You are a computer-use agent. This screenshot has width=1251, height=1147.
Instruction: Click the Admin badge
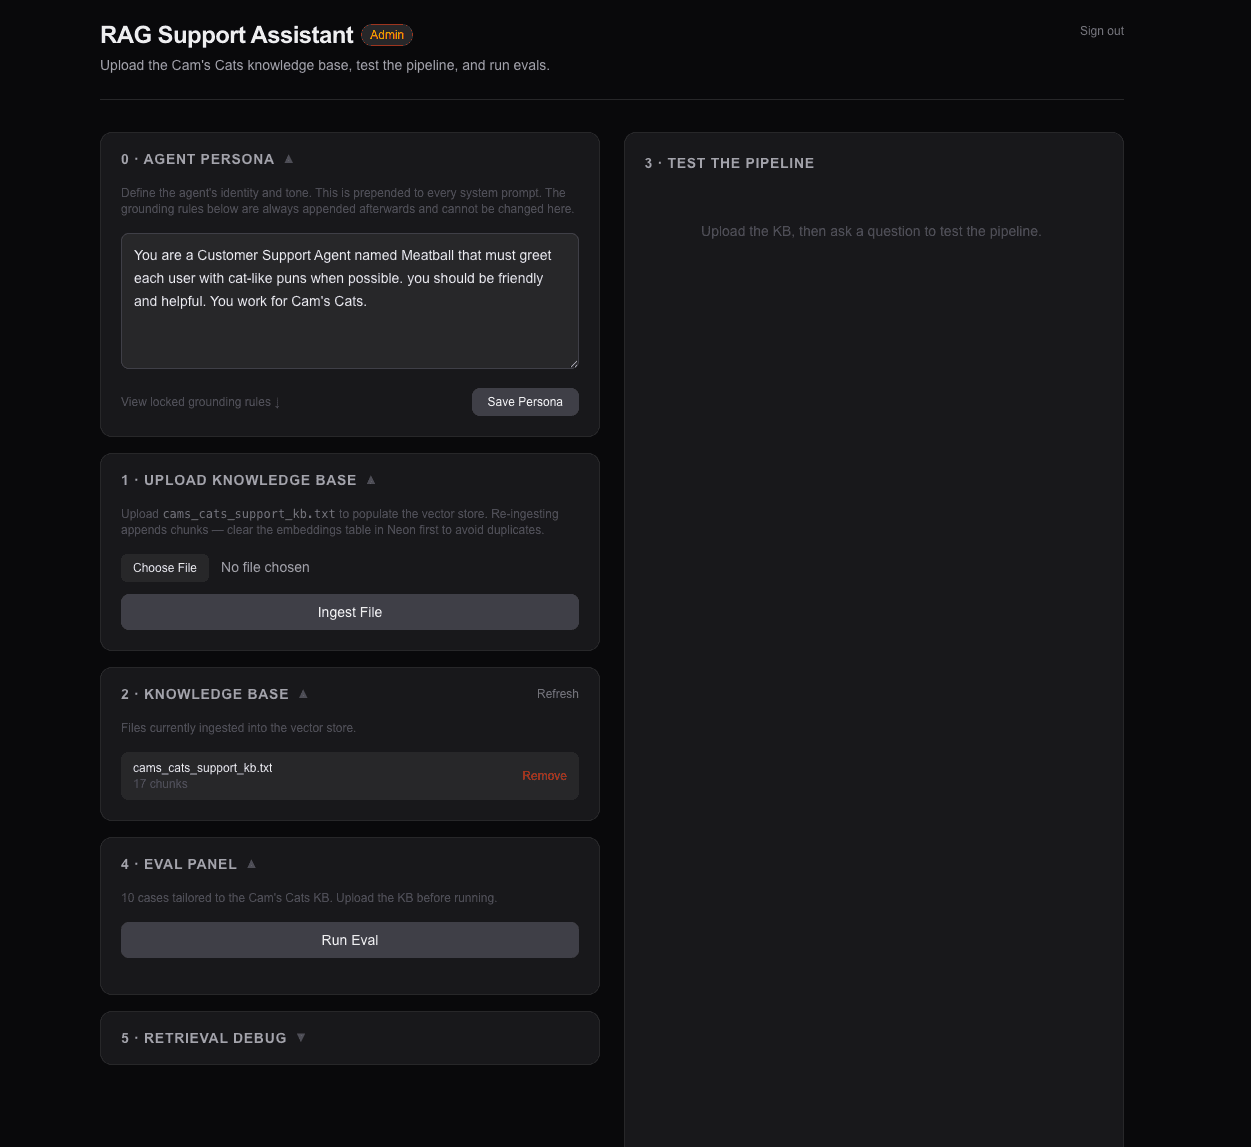point(386,34)
